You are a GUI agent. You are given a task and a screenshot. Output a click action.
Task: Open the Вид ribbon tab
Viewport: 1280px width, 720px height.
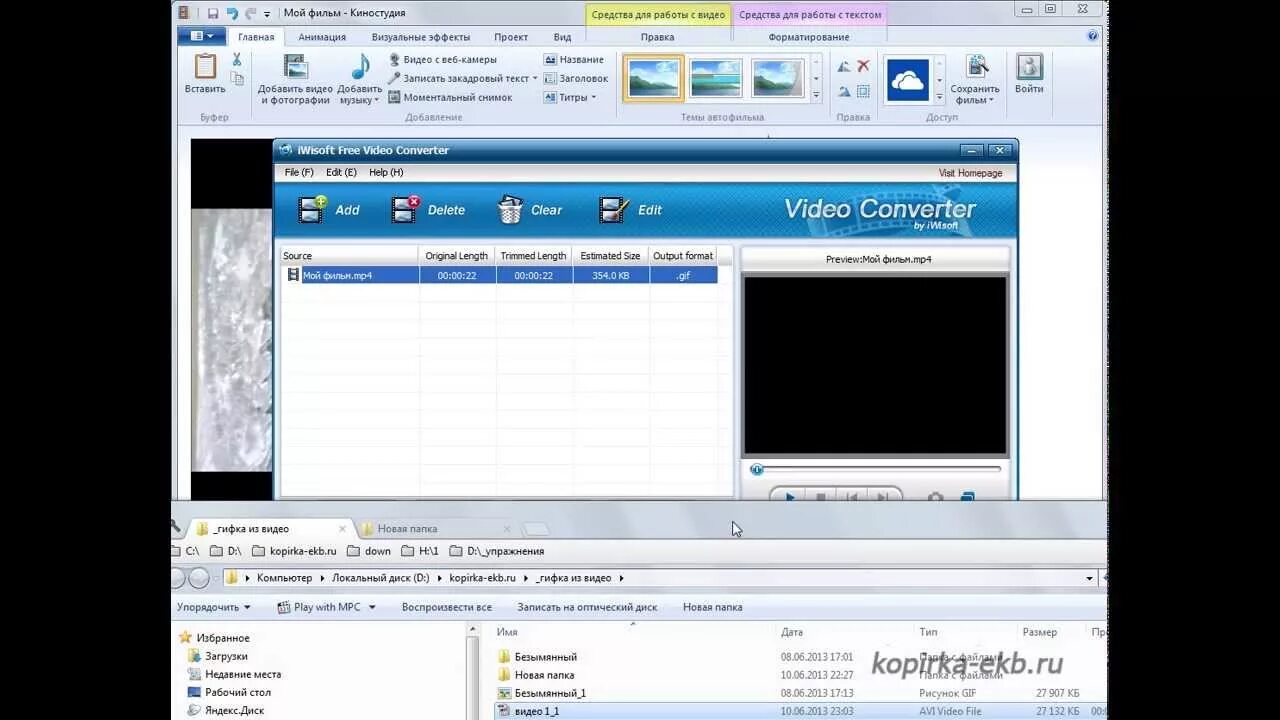coord(563,37)
